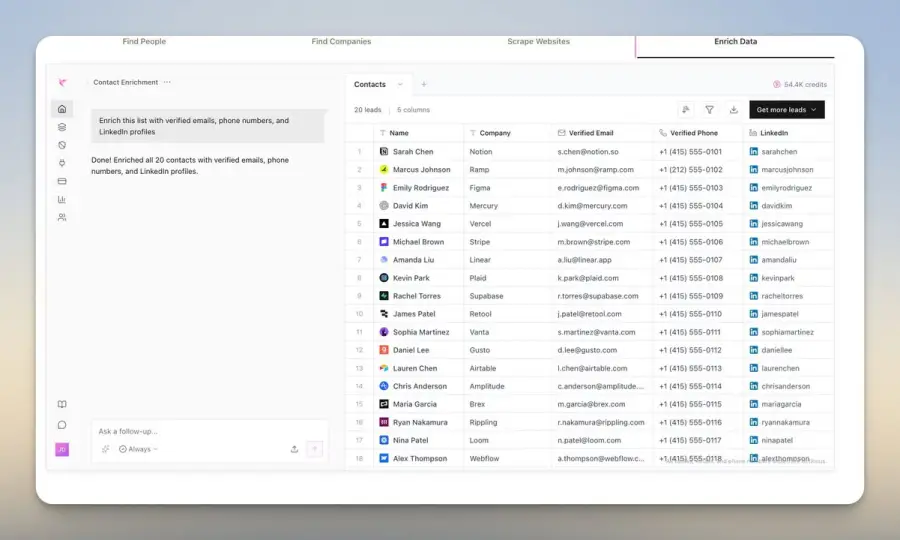Click the Contact Enrichment title

tap(126, 82)
